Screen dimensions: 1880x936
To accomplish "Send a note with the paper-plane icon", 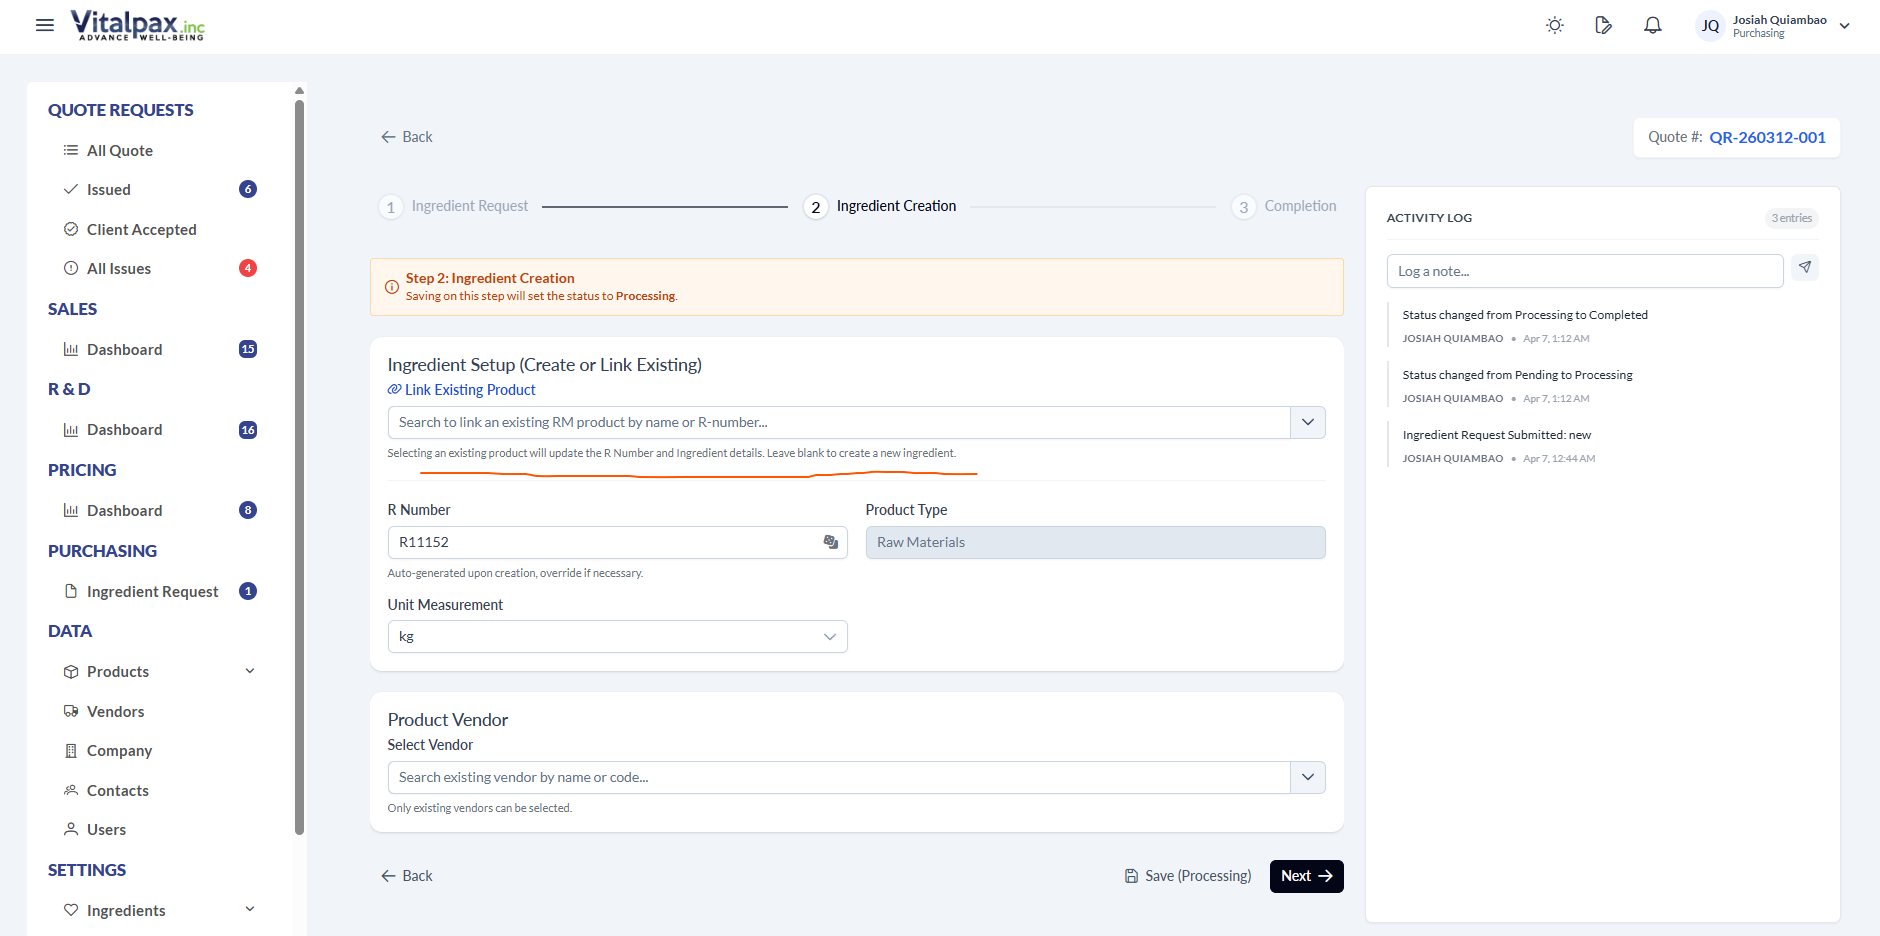I will point(1806,267).
